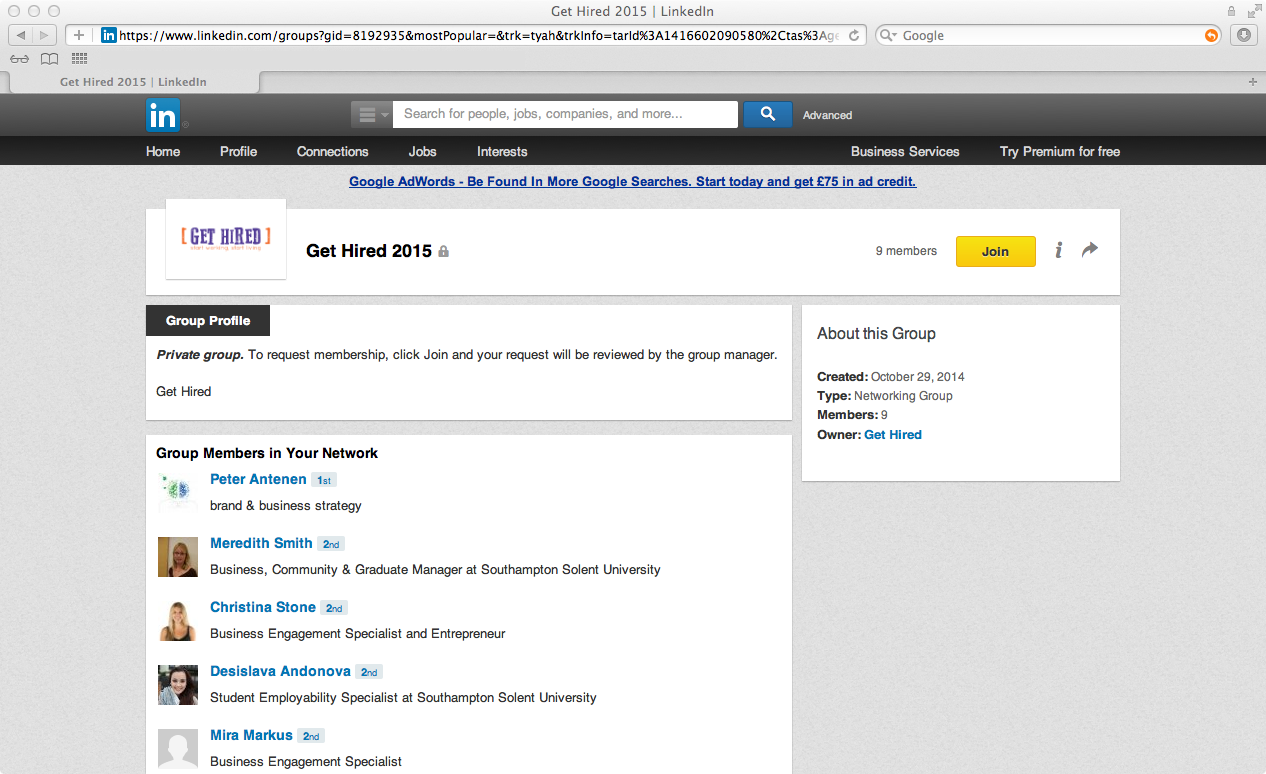
Task: Click the Advanced search link
Action: 827,115
